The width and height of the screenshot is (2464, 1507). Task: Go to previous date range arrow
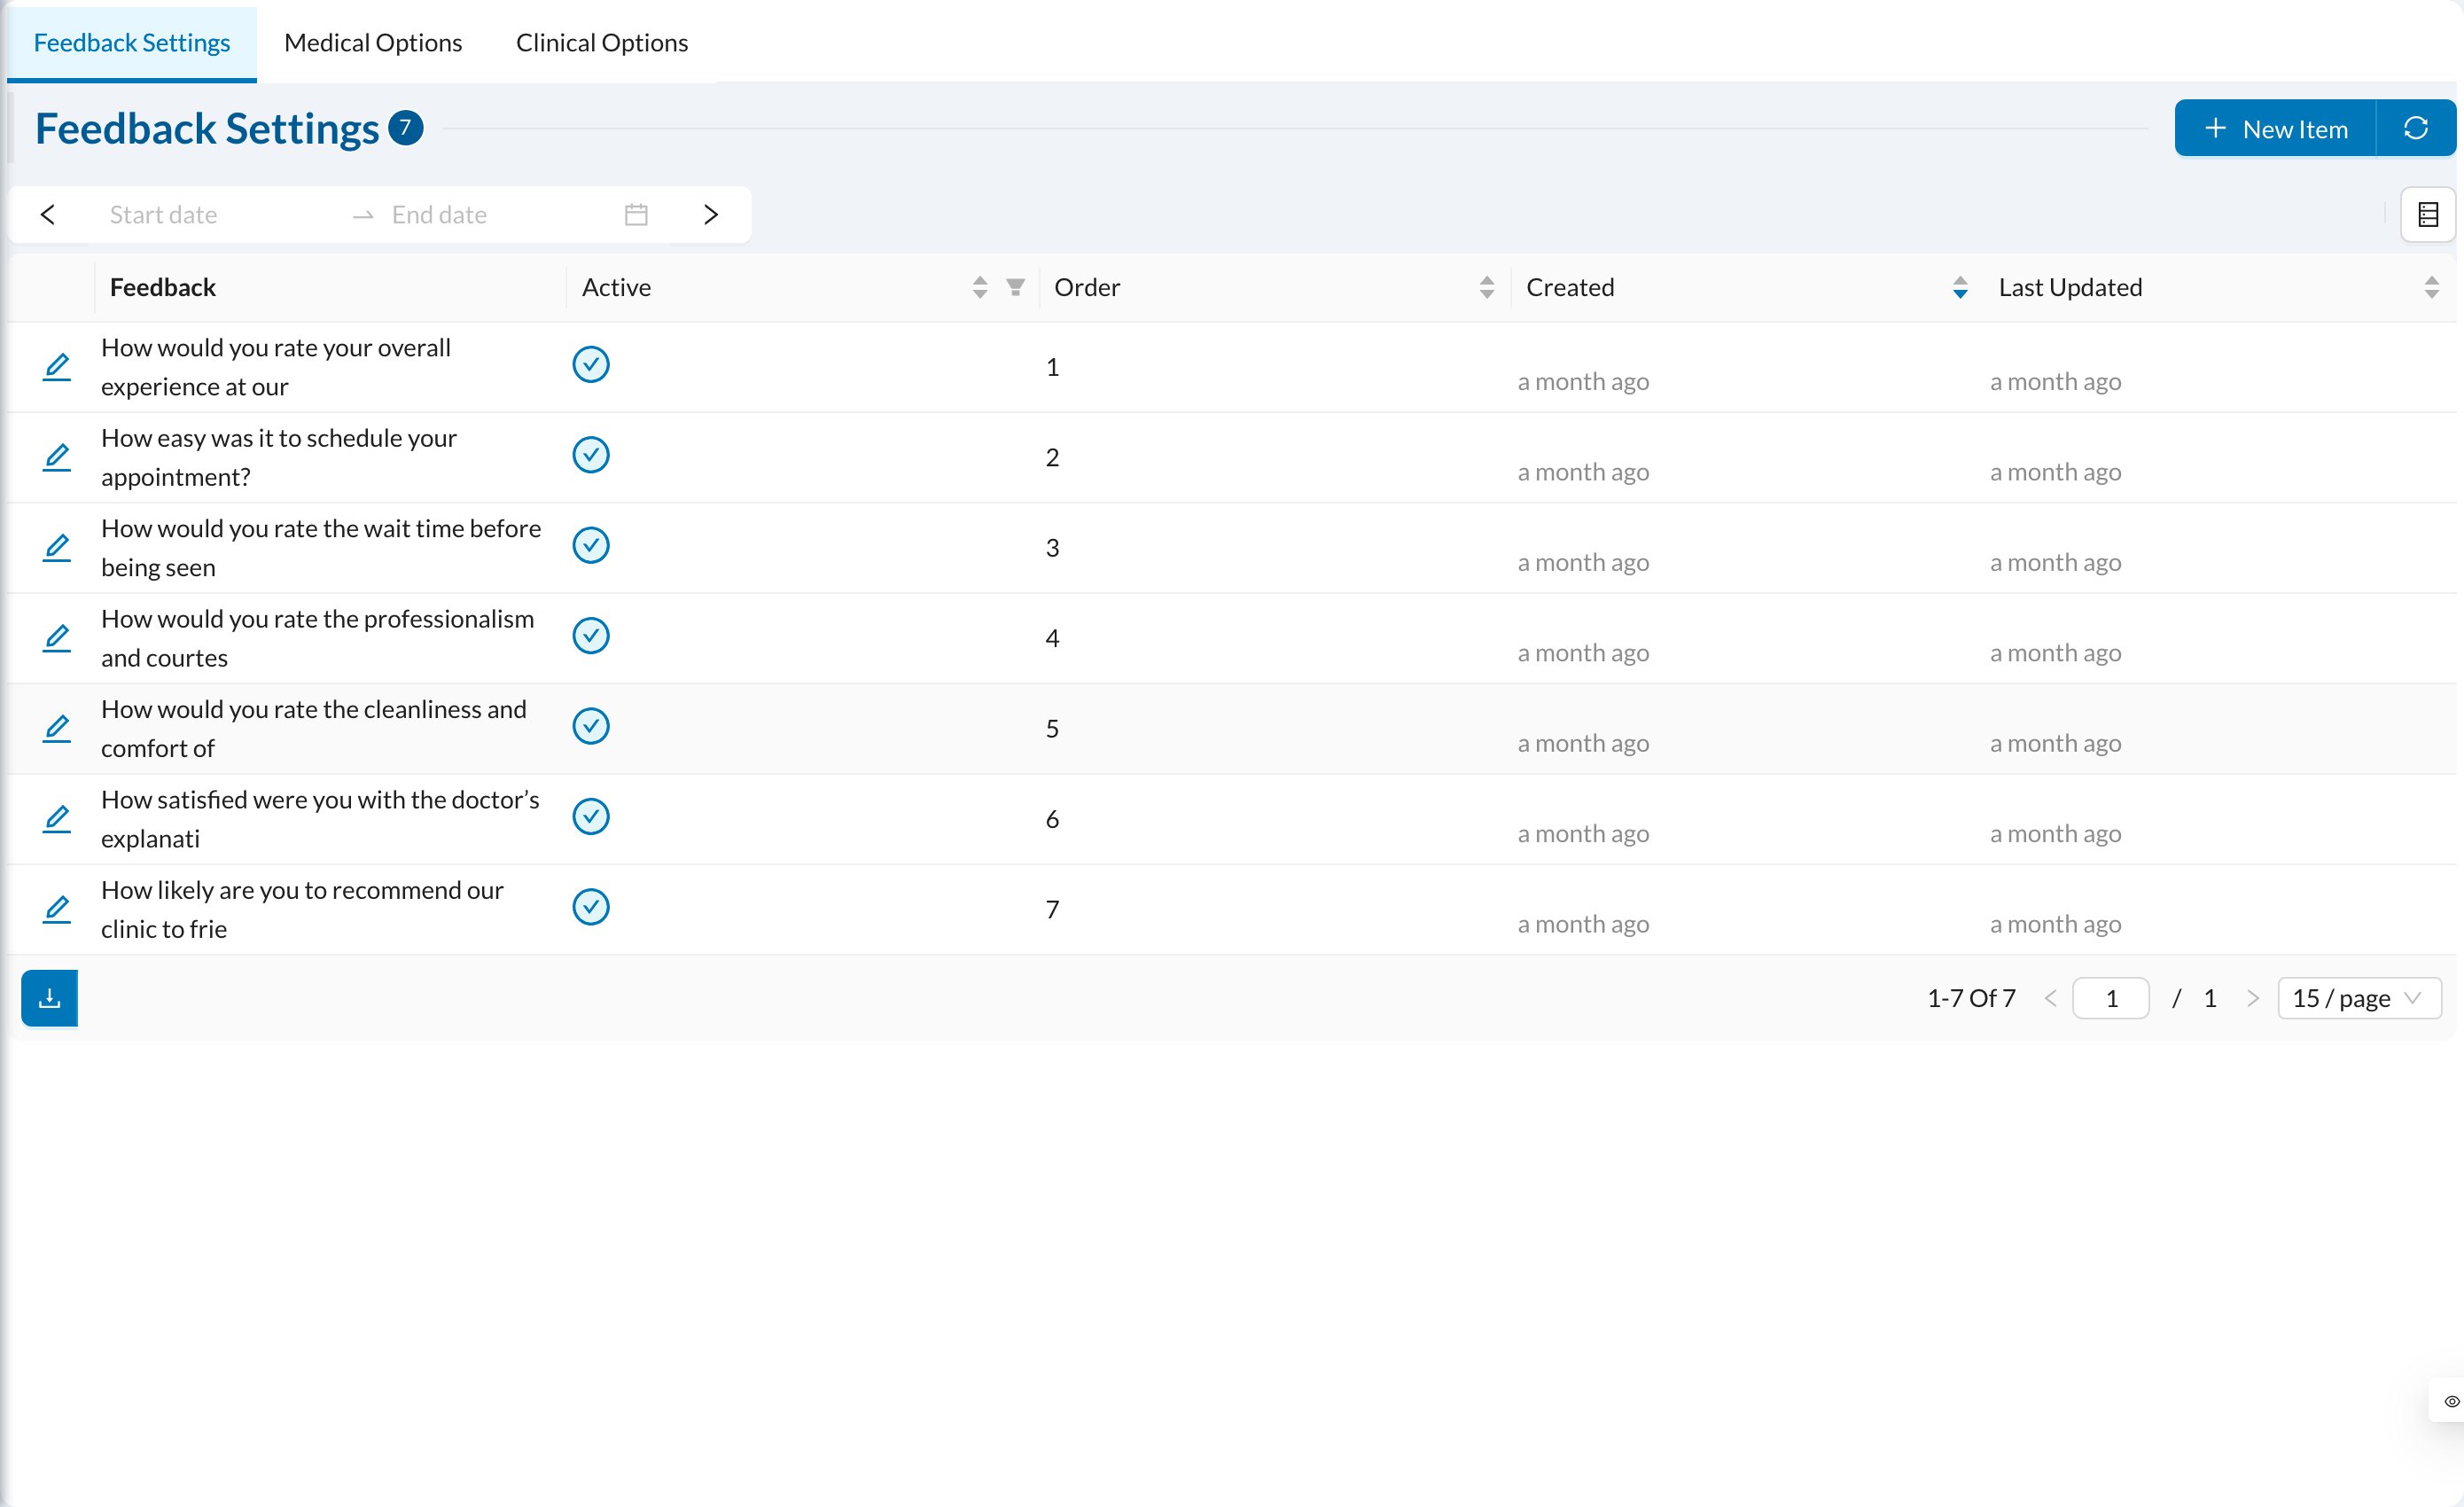[48, 214]
